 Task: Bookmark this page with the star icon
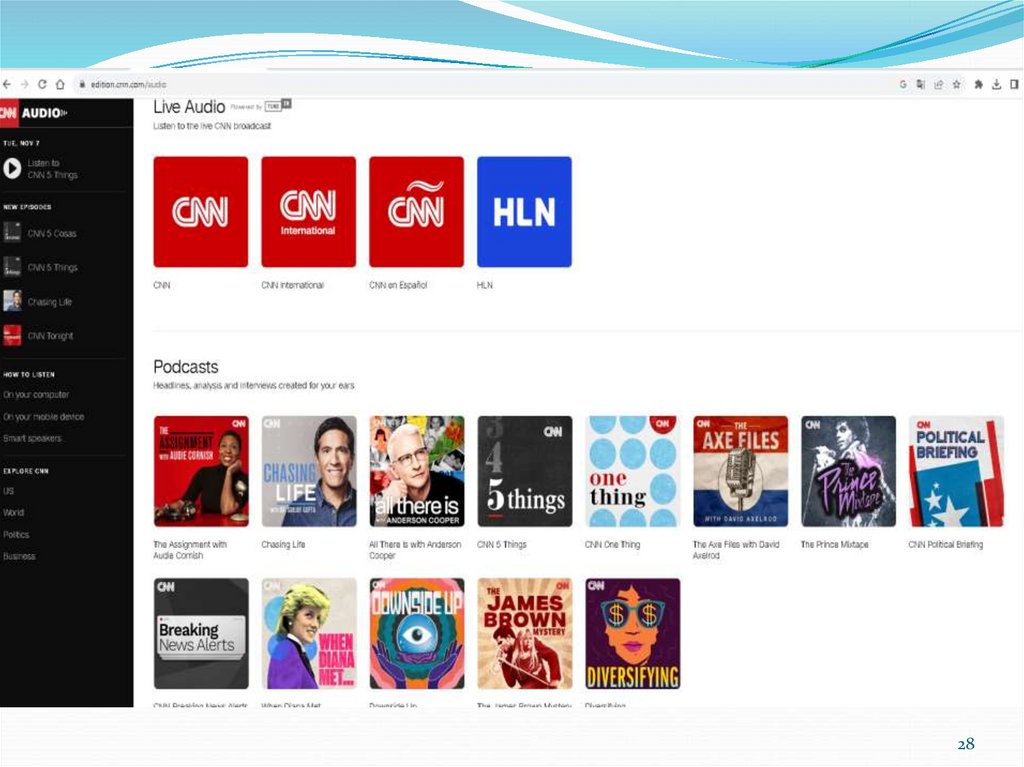pyautogui.click(x=957, y=84)
